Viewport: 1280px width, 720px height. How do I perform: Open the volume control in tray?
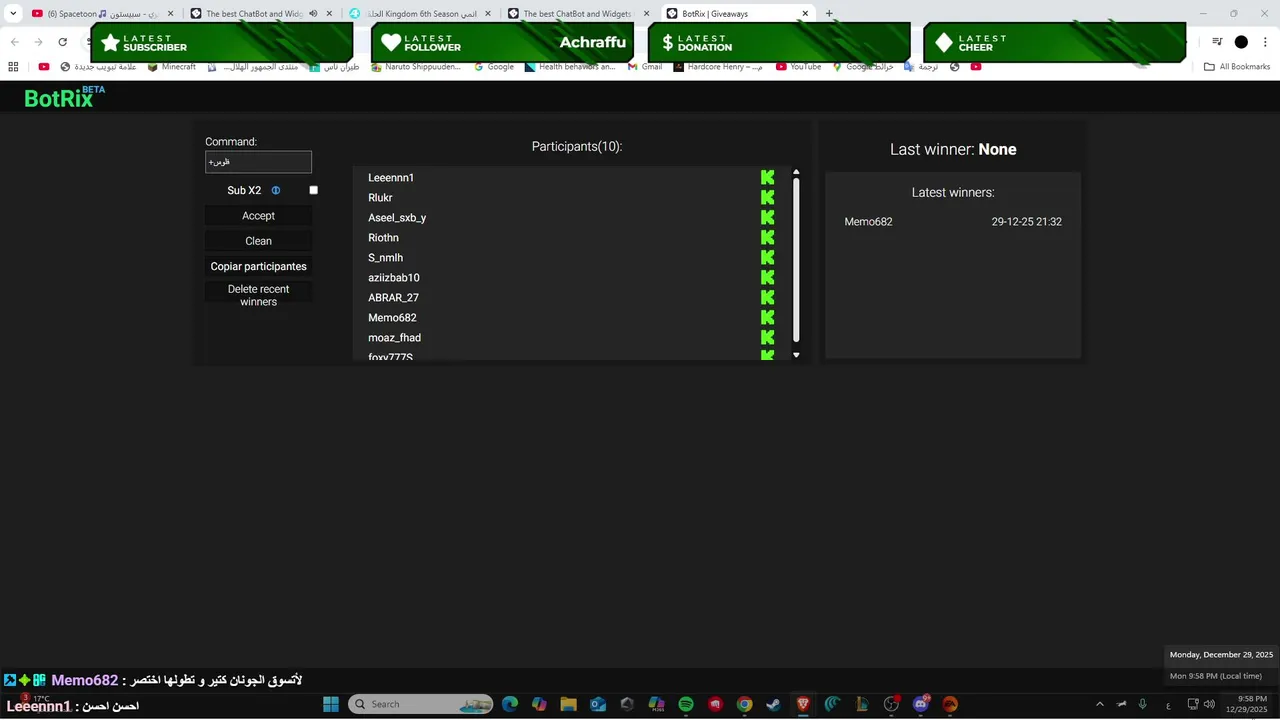coord(1210,704)
